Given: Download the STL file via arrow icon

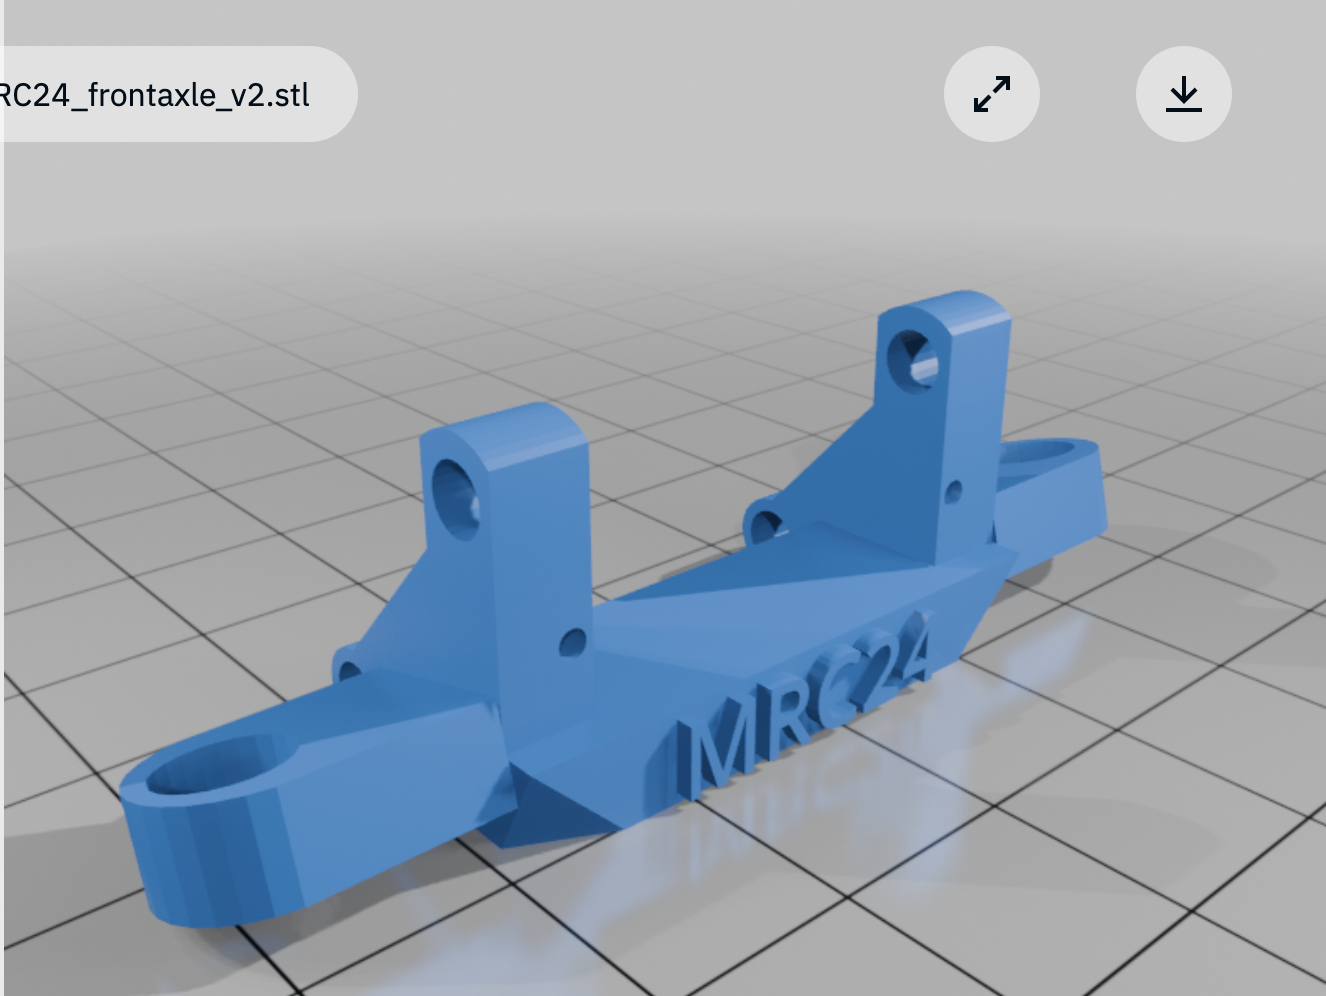Looking at the screenshot, I should coord(1184,94).
